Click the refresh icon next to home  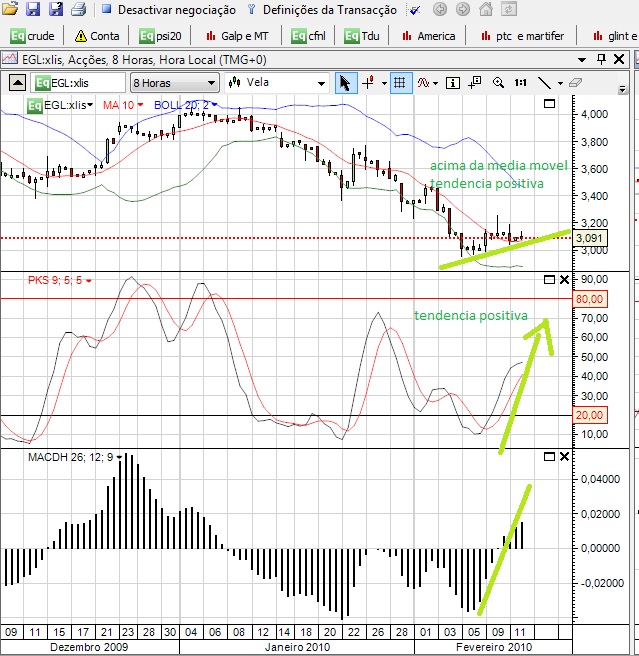tap(508, 9)
